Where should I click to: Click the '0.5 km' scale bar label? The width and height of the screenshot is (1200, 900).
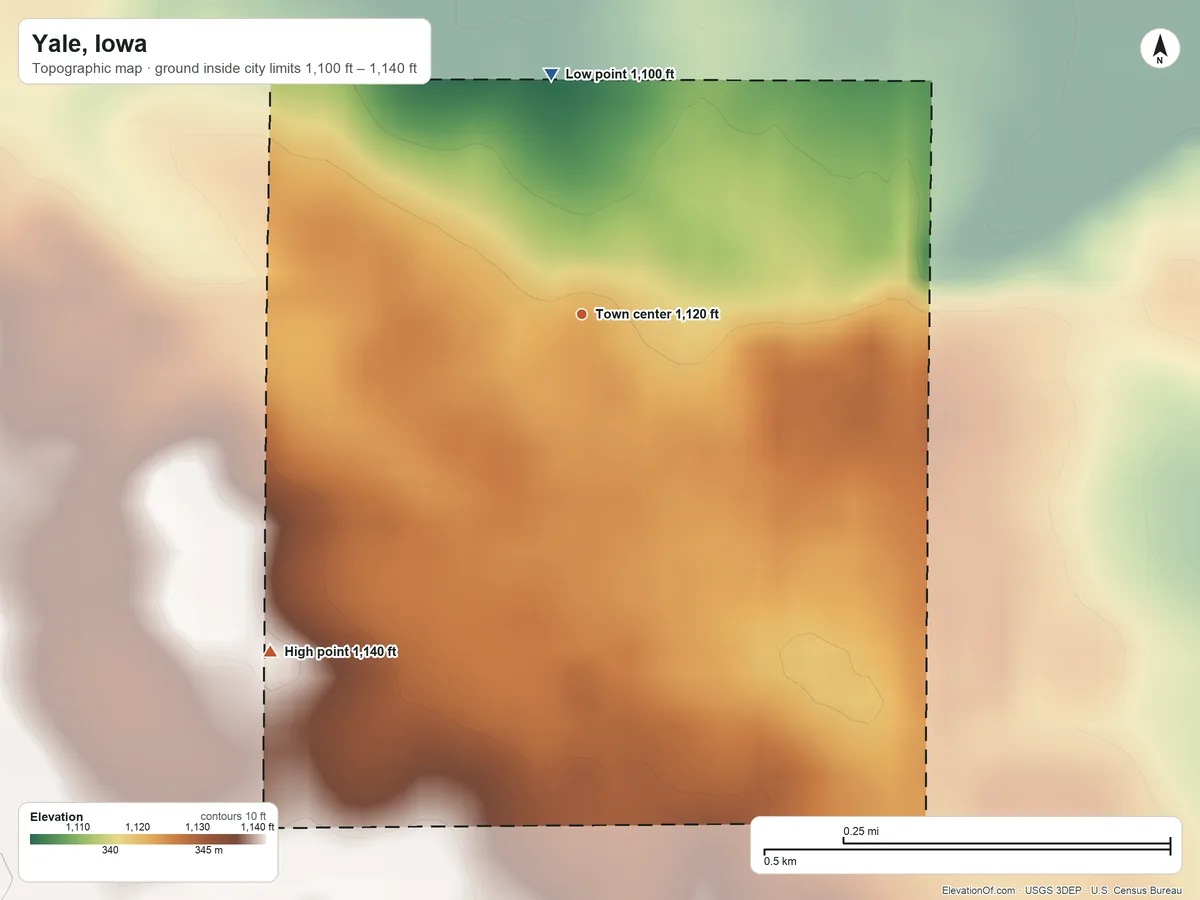coord(780,861)
